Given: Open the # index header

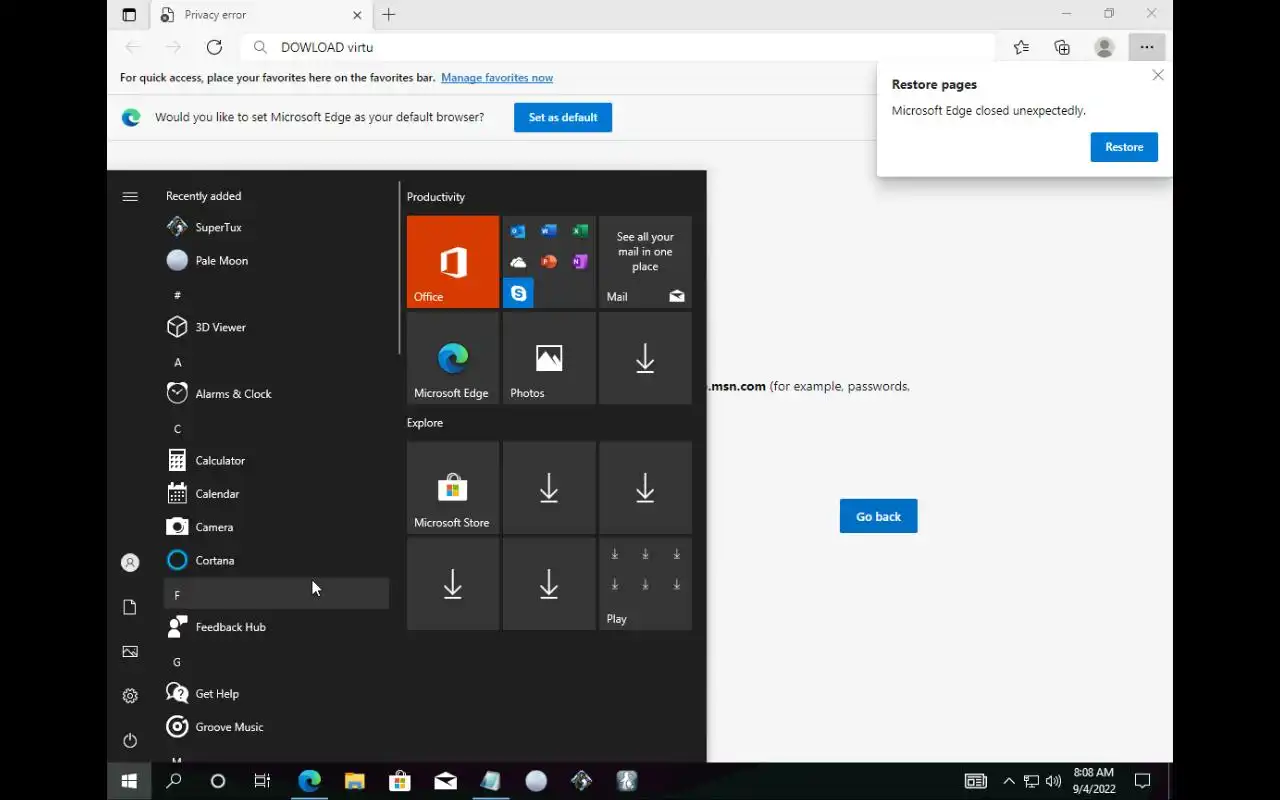Looking at the screenshot, I should 276,294.
